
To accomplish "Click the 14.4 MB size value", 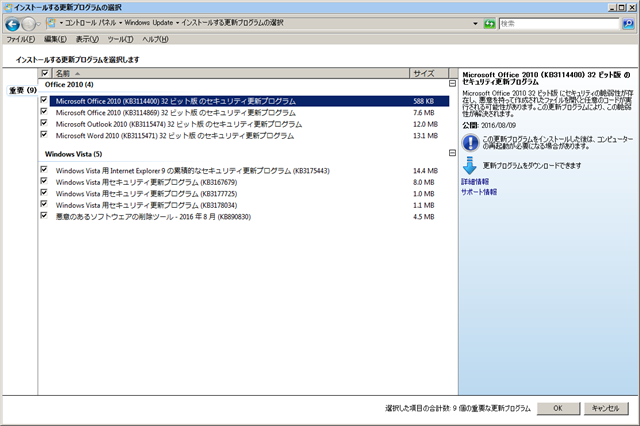I will [425, 171].
